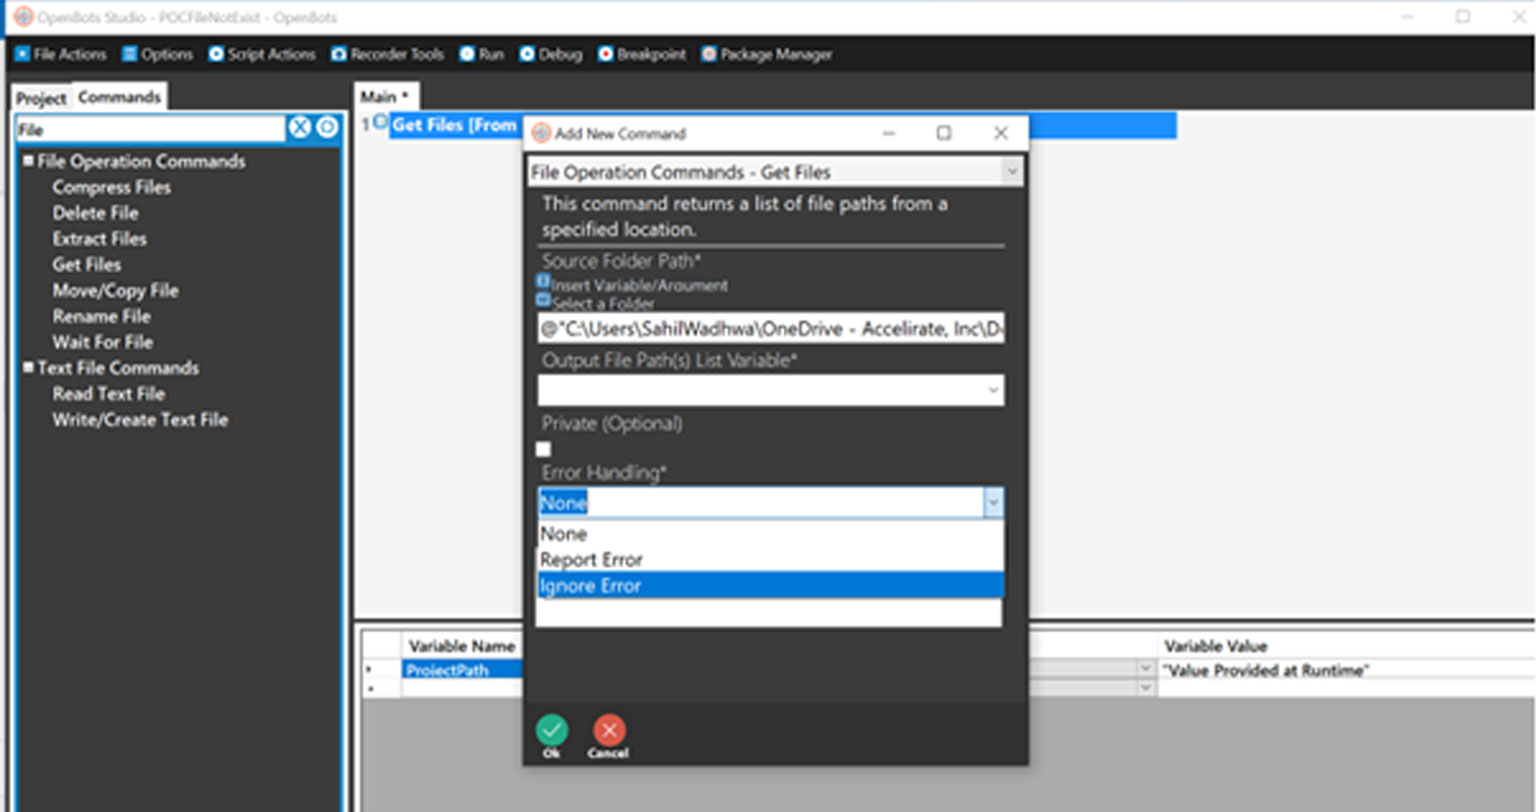1536x812 pixels.
Task: Click the green Ok checkmark icon
Action: [551, 730]
